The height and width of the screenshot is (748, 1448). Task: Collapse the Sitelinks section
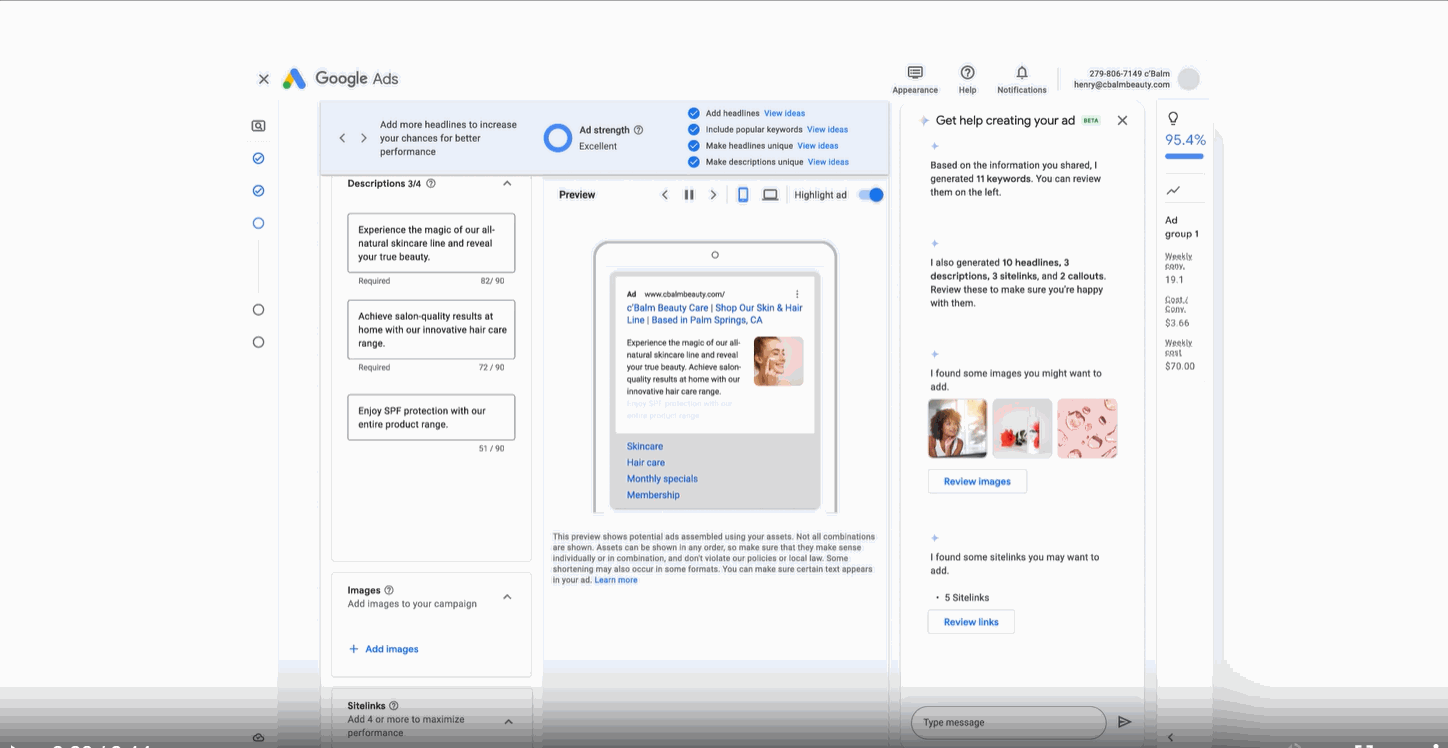click(x=508, y=721)
